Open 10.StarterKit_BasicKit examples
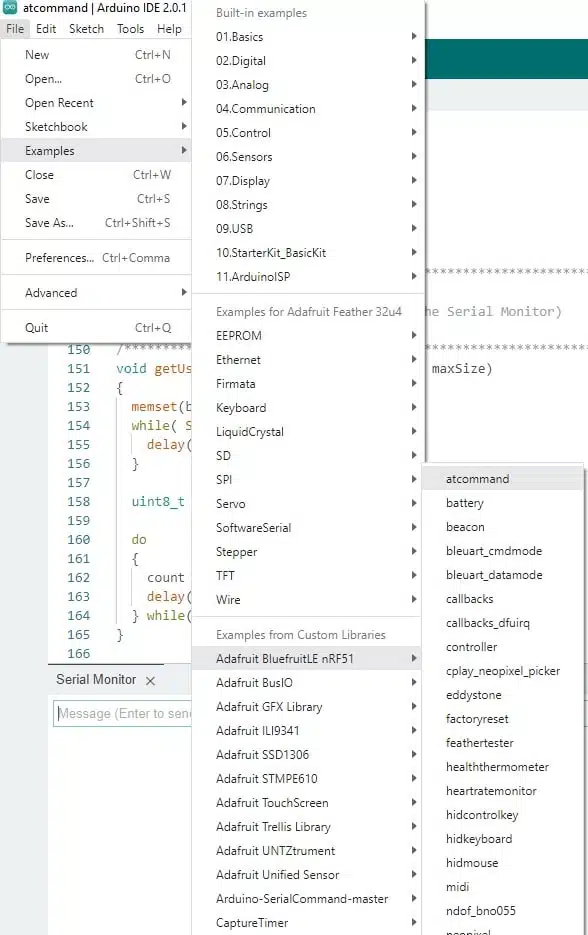Viewport: 588px width, 935px height. point(308,252)
